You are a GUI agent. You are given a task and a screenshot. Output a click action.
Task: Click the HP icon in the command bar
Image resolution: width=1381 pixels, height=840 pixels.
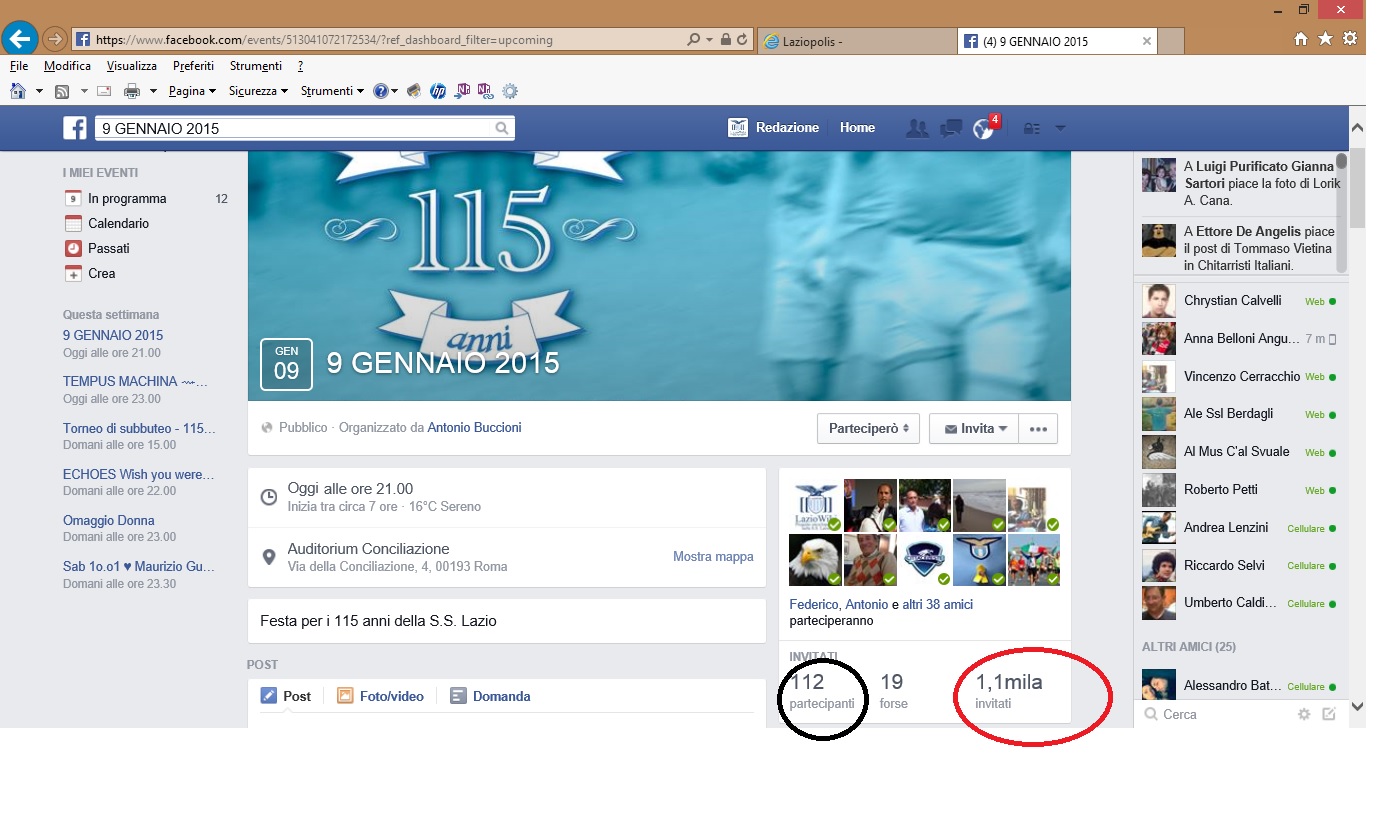coord(437,91)
